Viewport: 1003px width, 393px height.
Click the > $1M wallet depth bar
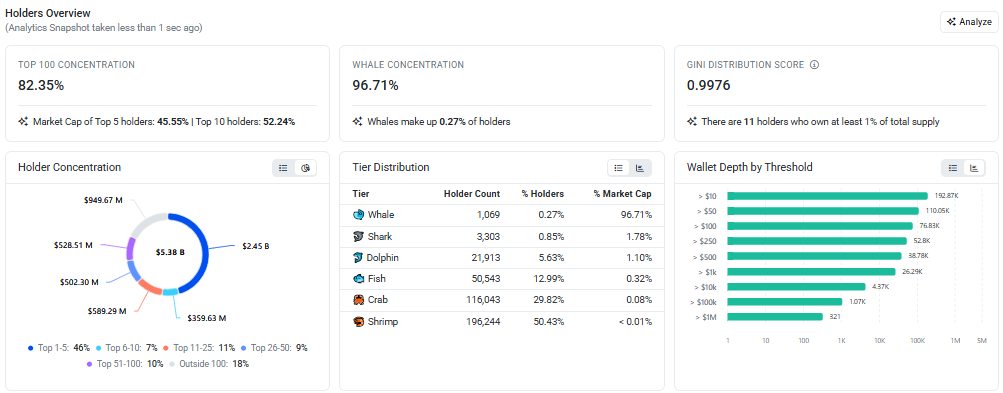775,316
